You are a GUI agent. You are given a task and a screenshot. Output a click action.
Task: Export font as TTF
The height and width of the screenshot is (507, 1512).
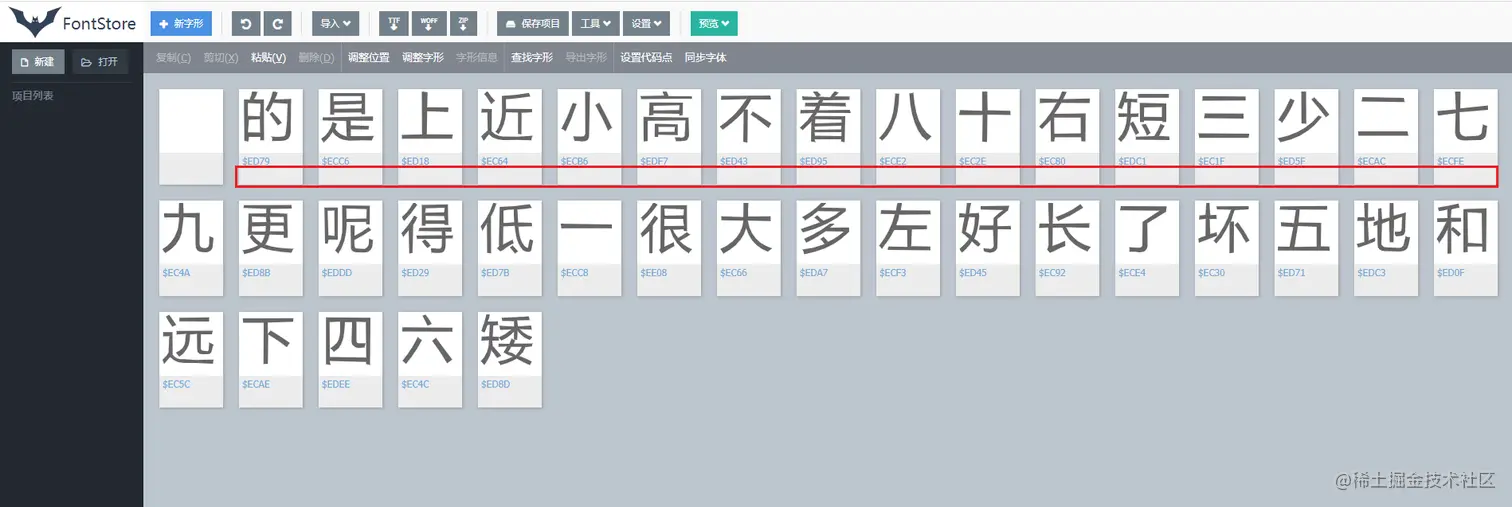pos(393,23)
